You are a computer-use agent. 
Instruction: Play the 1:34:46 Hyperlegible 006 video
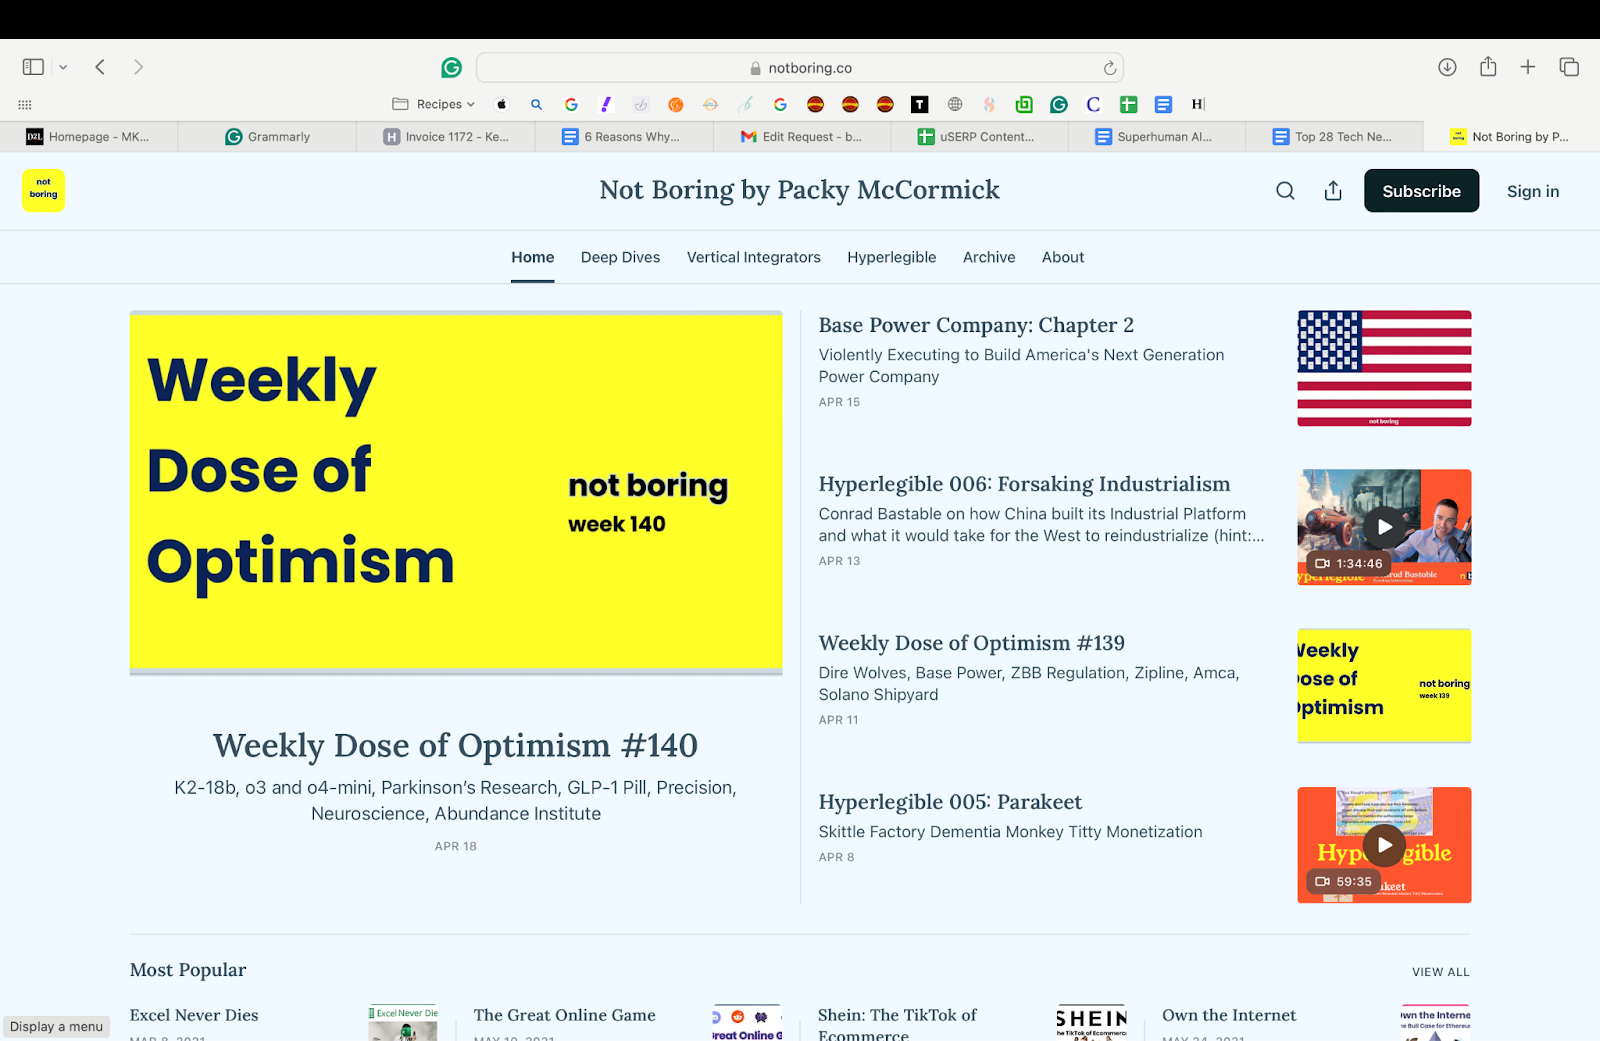[x=1384, y=527]
